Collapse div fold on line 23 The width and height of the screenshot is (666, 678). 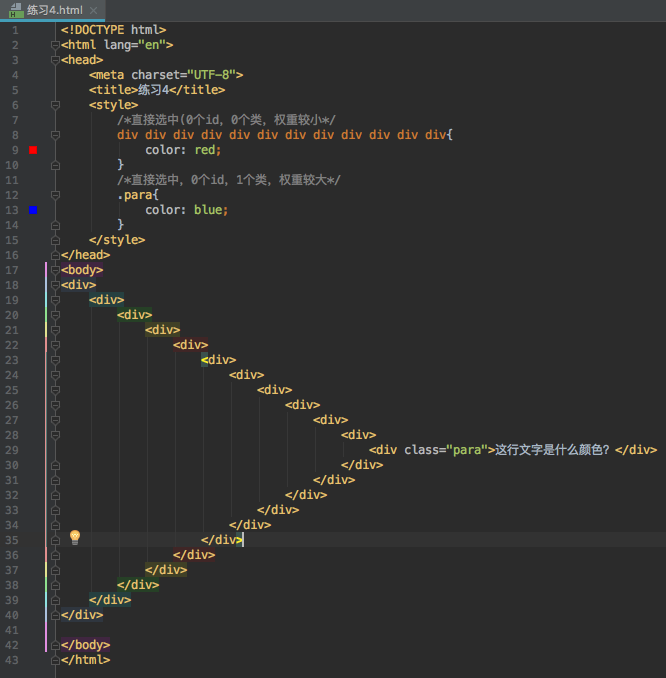(55, 360)
